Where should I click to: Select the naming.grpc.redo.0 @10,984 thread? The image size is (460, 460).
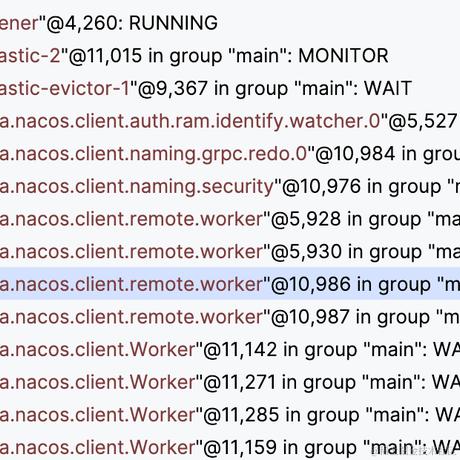pos(230,154)
